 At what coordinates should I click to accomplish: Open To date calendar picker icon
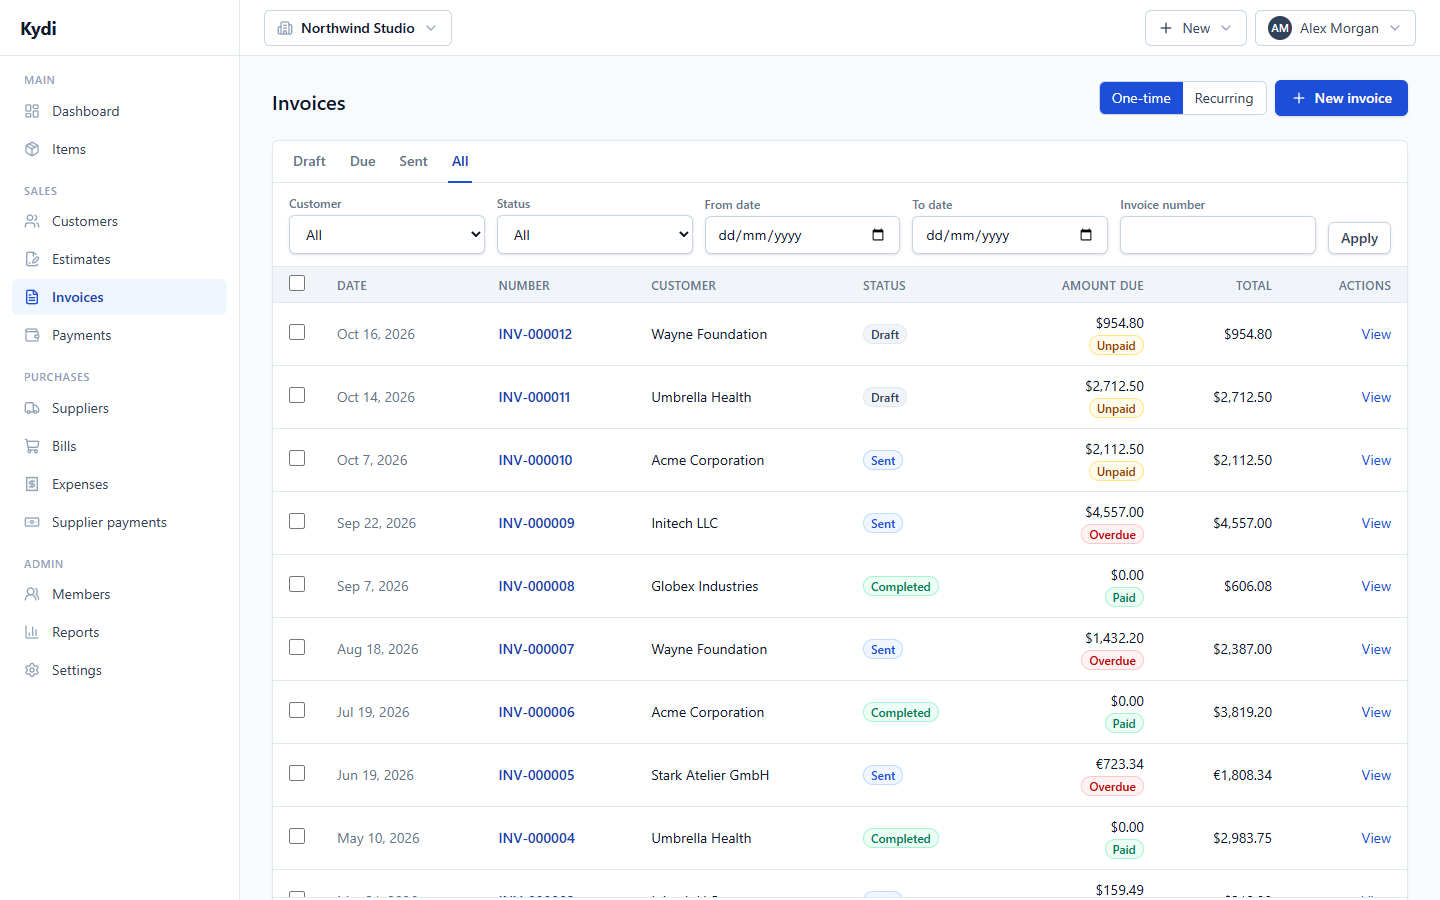click(x=1086, y=235)
